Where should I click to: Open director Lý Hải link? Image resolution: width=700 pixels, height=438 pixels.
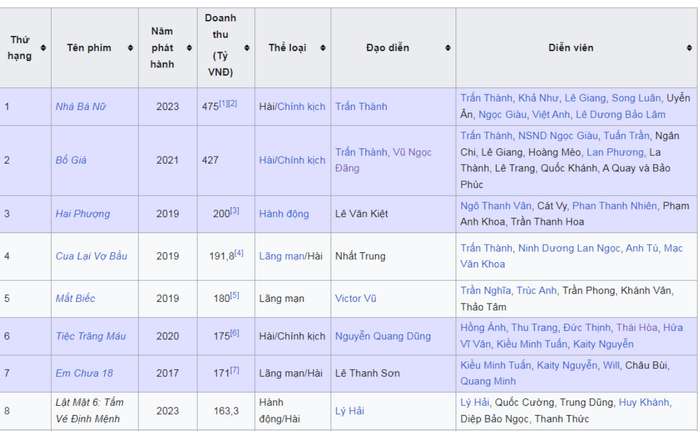(x=350, y=411)
